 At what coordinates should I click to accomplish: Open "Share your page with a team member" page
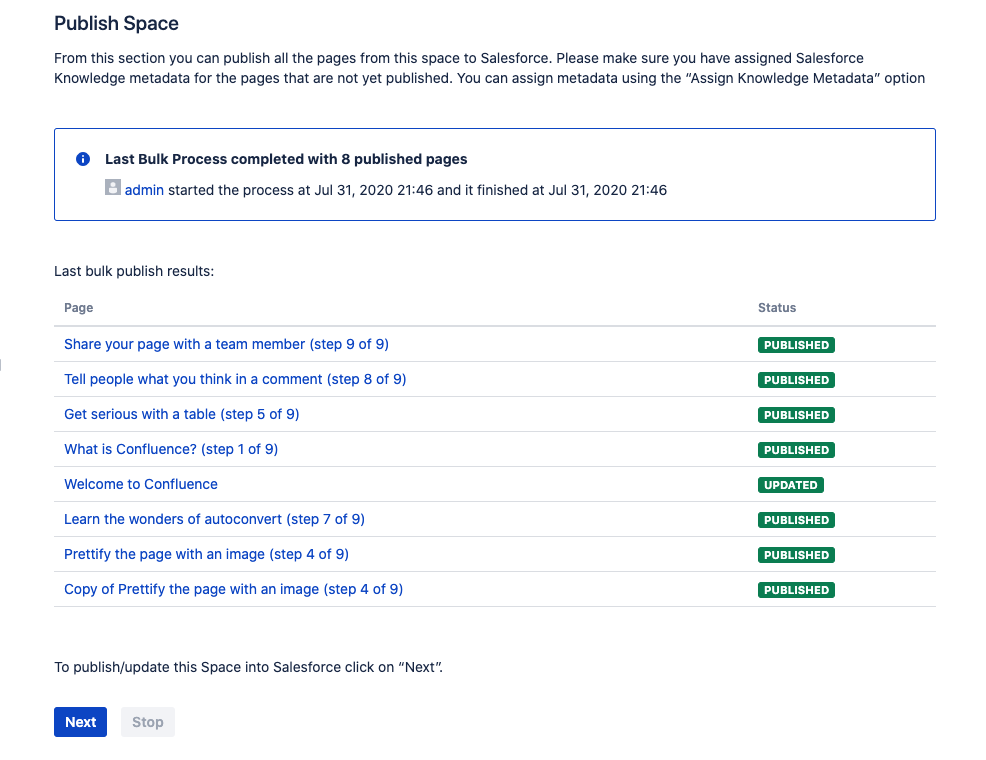(x=226, y=344)
